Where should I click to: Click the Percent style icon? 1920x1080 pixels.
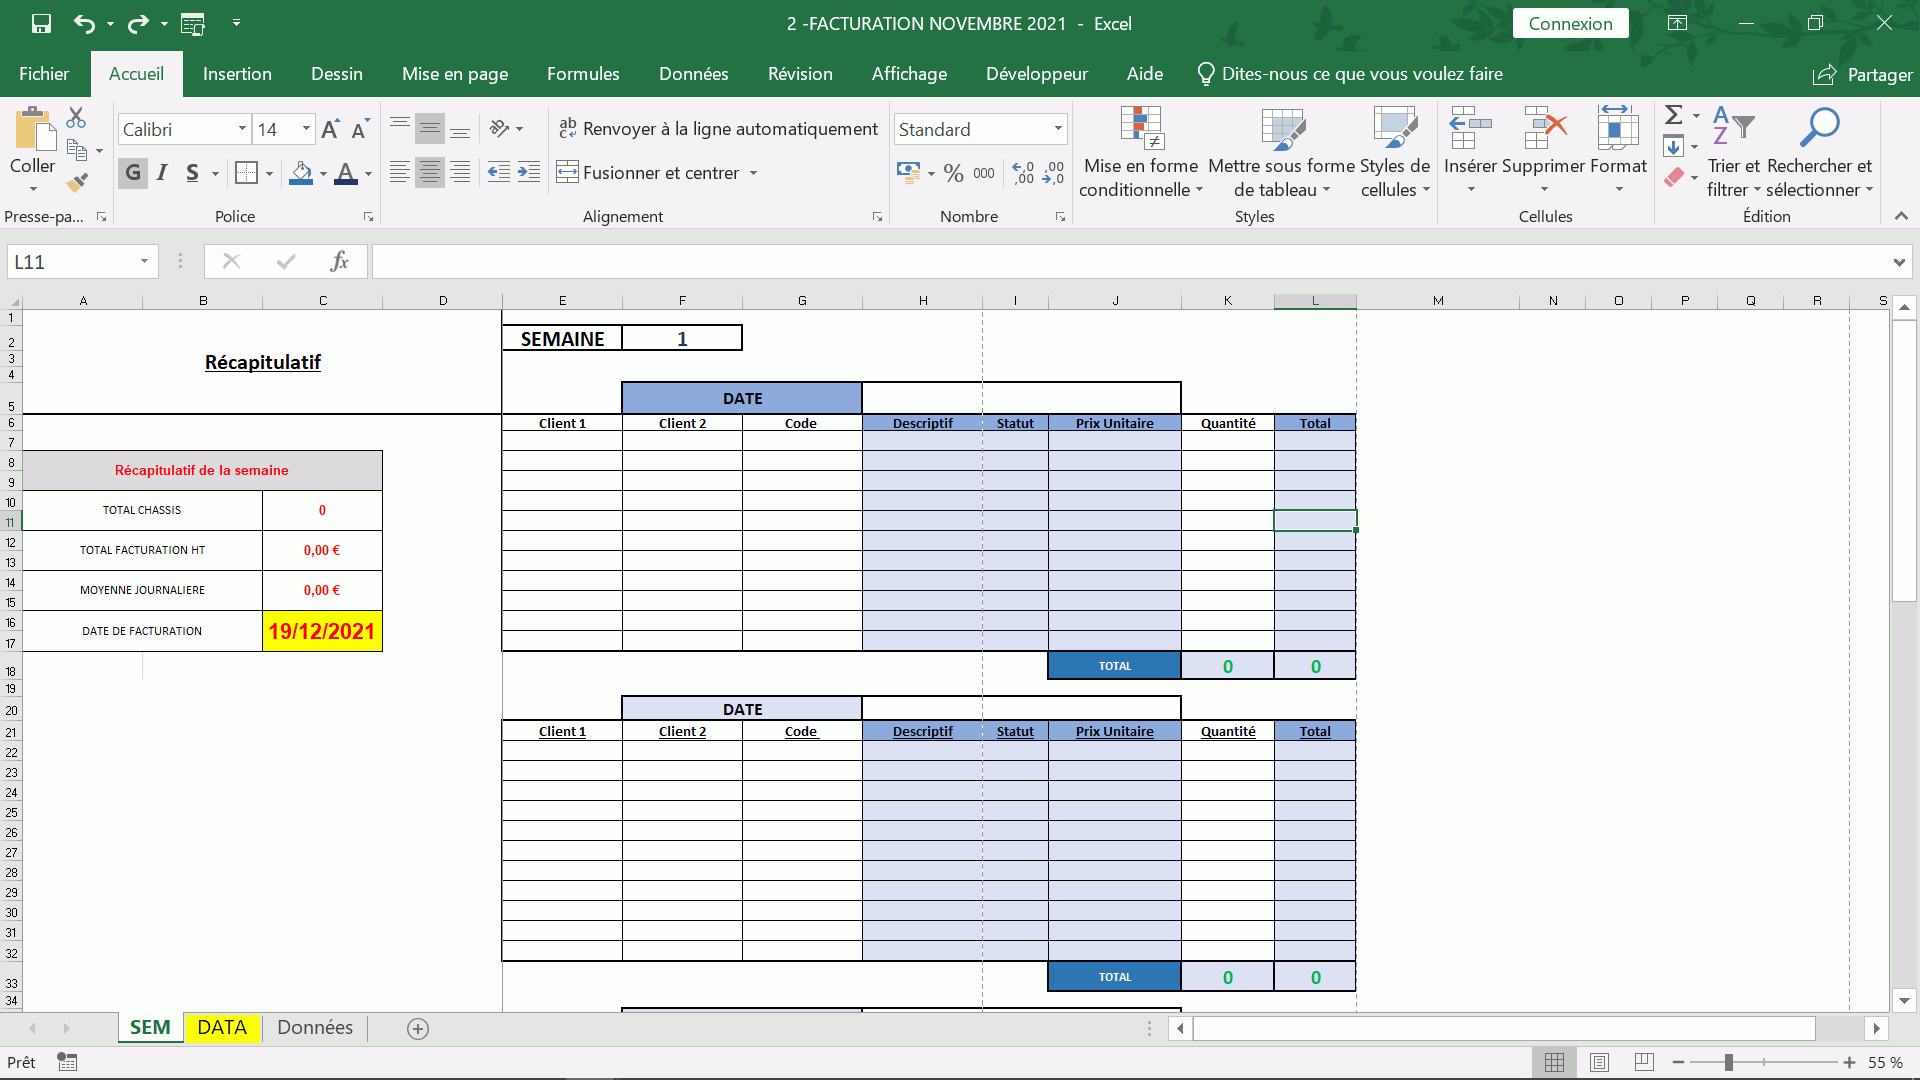tap(953, 173)
